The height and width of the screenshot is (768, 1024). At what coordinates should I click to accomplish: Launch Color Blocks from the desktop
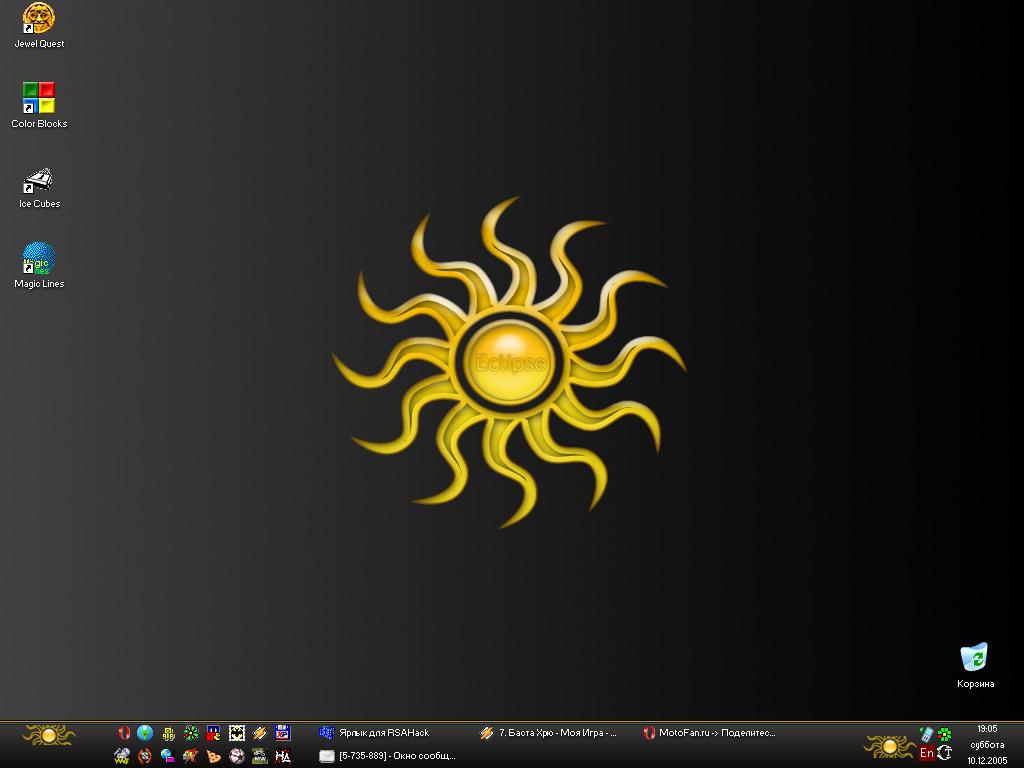click(x=39, y=105)
